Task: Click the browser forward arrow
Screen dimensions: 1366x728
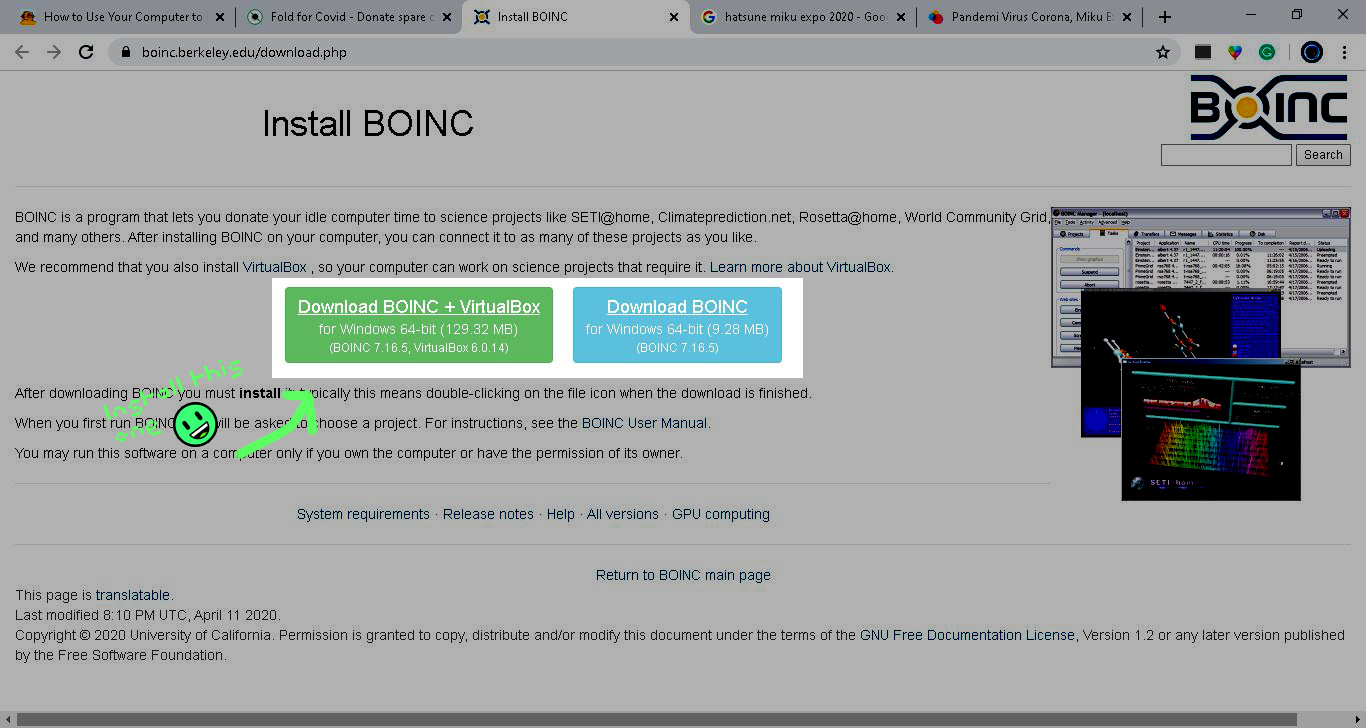Action: pyautogui.click(x=54, y=52)
